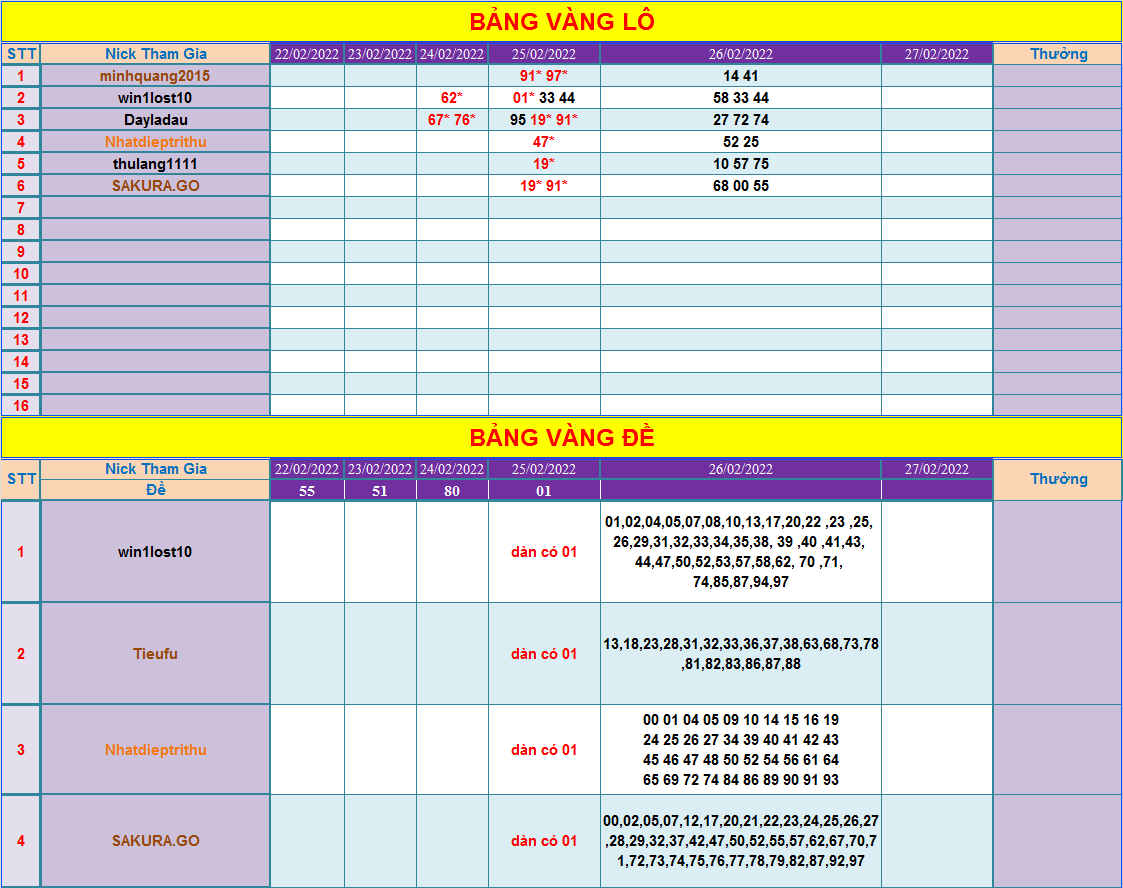The height and width of the screenshot is (888, 1123).
Task: Click the nickname 'minhquang2015'
Action: click(x=155, y=76)
